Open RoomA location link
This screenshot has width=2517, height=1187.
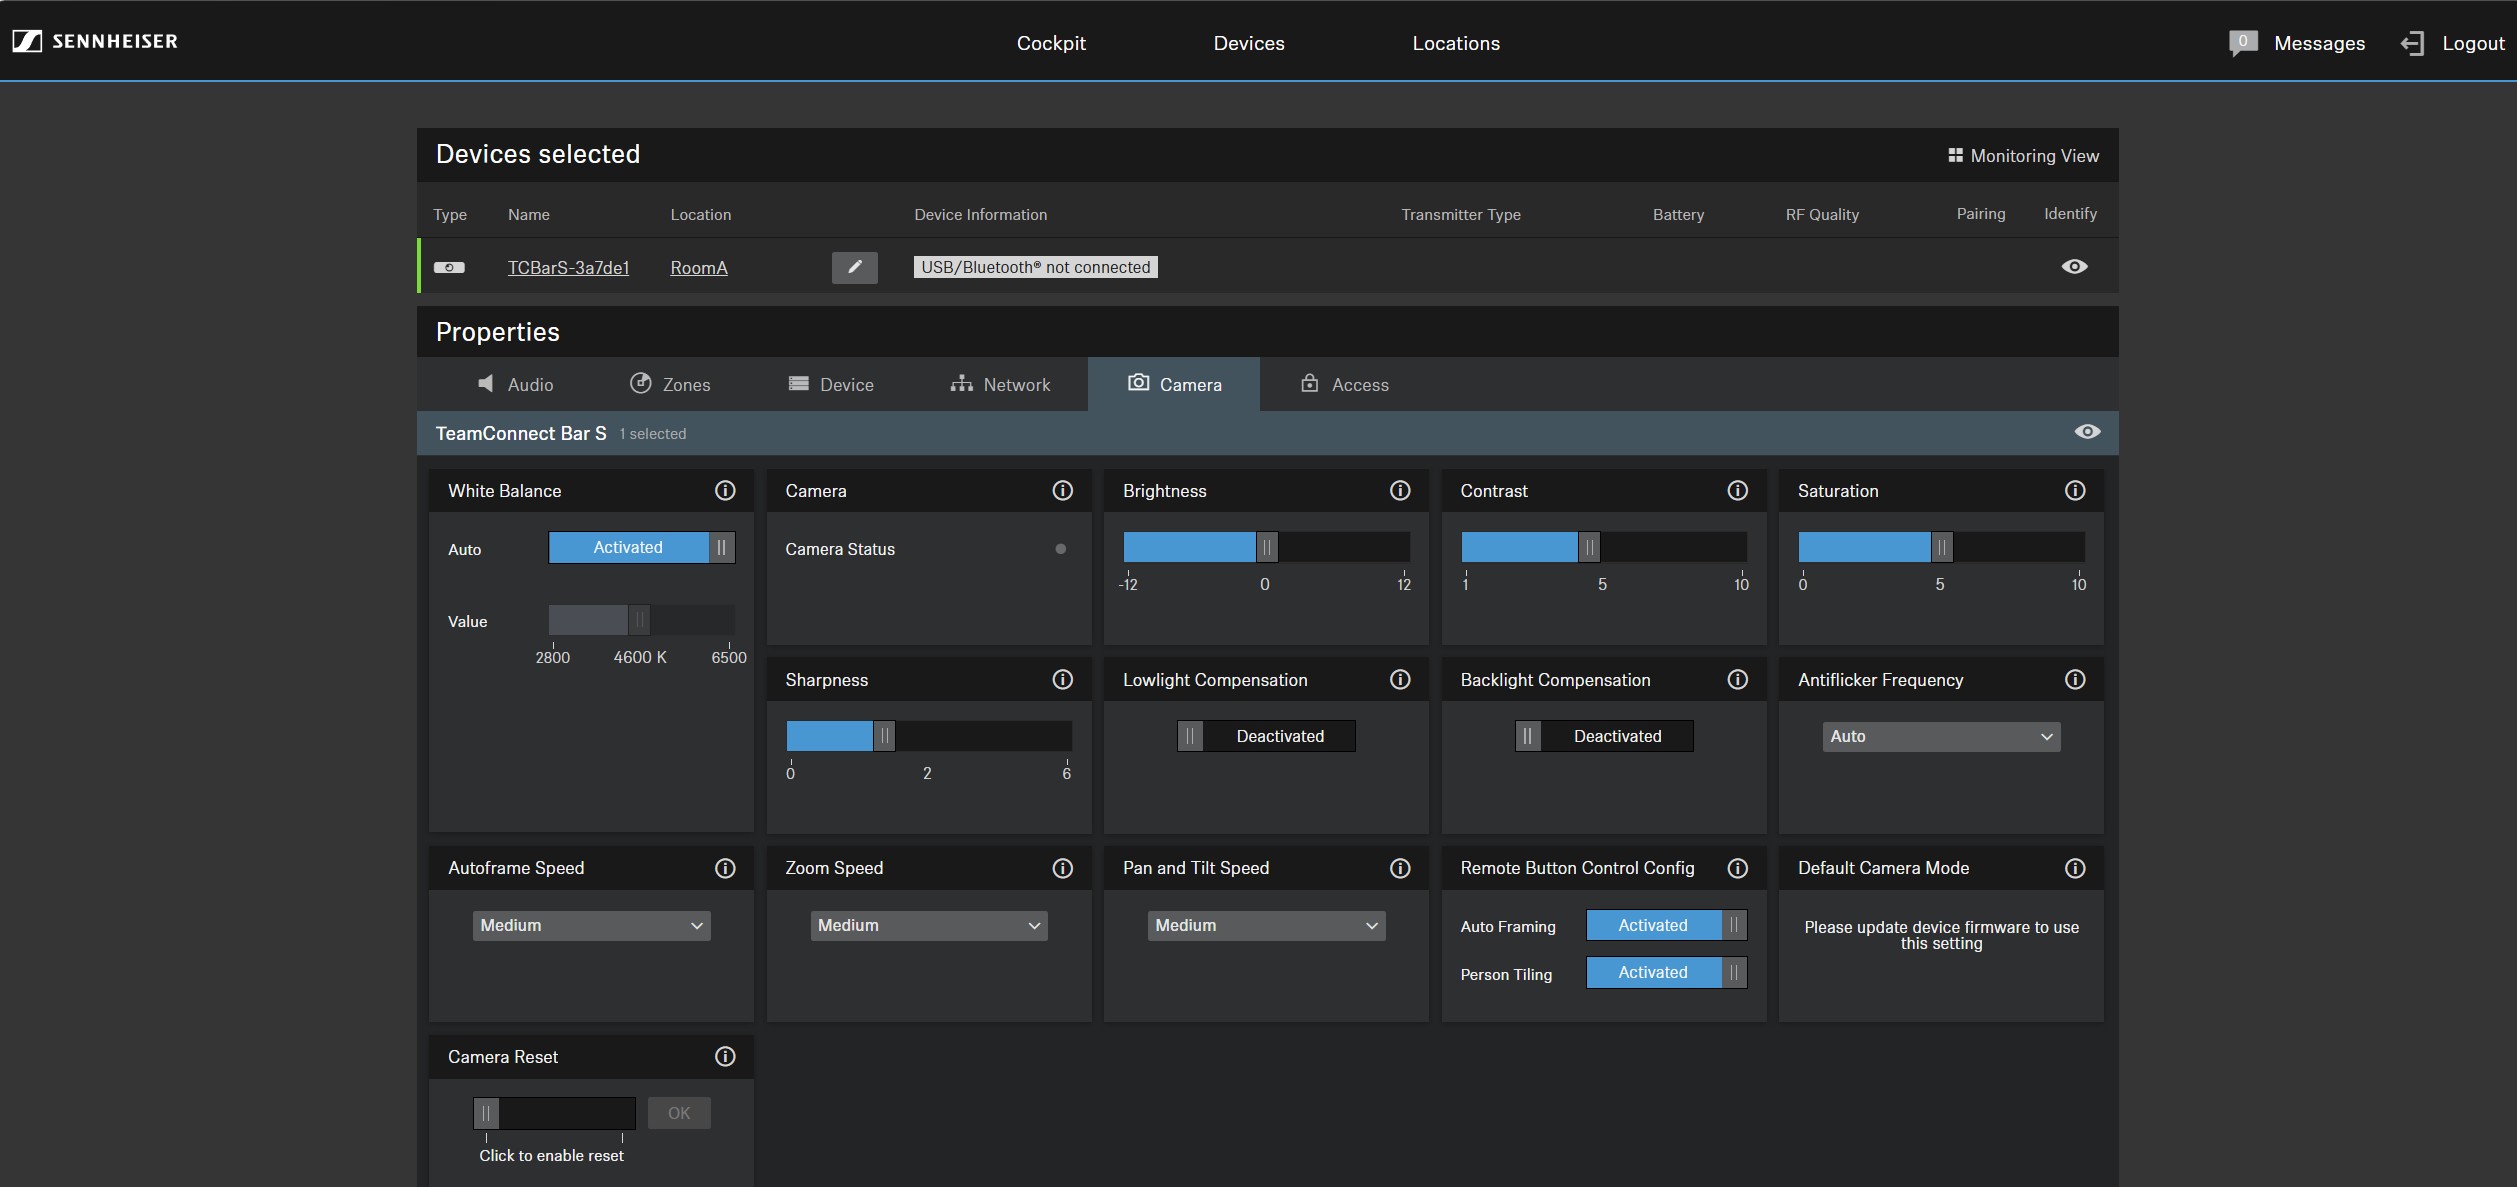click(699, 267)
